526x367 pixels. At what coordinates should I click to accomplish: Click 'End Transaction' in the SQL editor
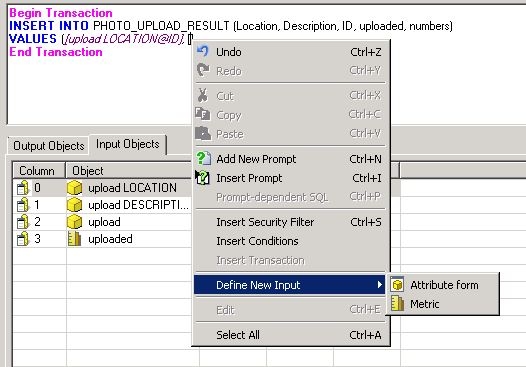point(56,52)
